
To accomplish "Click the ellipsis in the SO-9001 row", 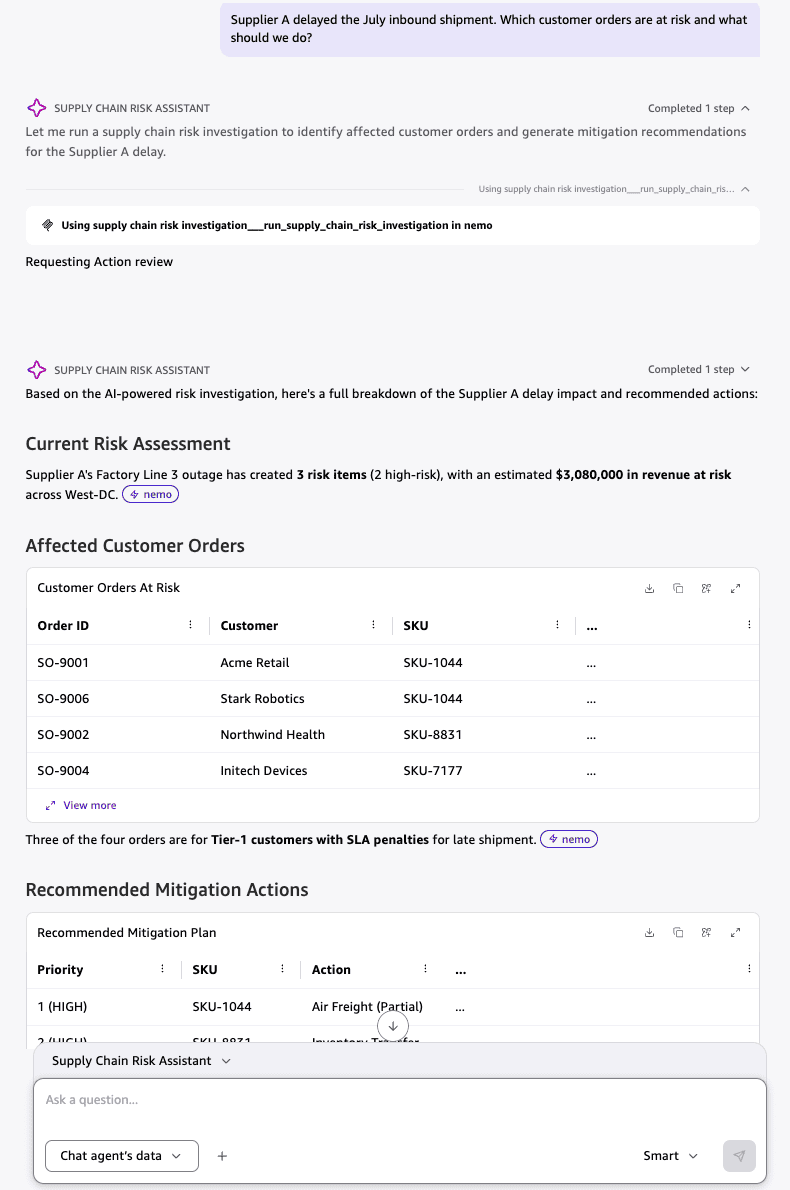I will 591,664.
